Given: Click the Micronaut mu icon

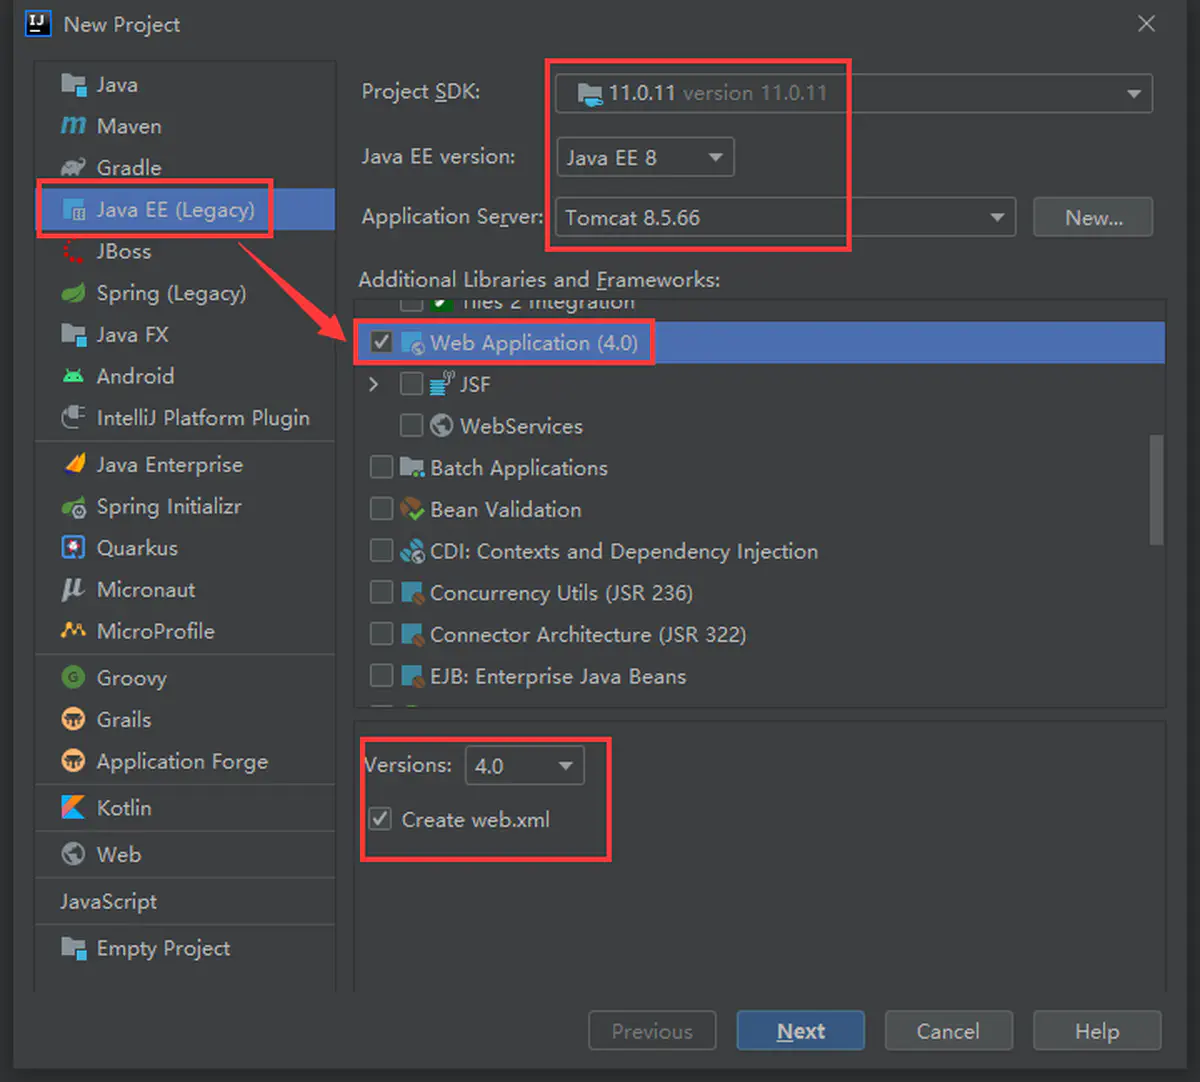Looking at the screenshot, I should [x=73, y=589].
